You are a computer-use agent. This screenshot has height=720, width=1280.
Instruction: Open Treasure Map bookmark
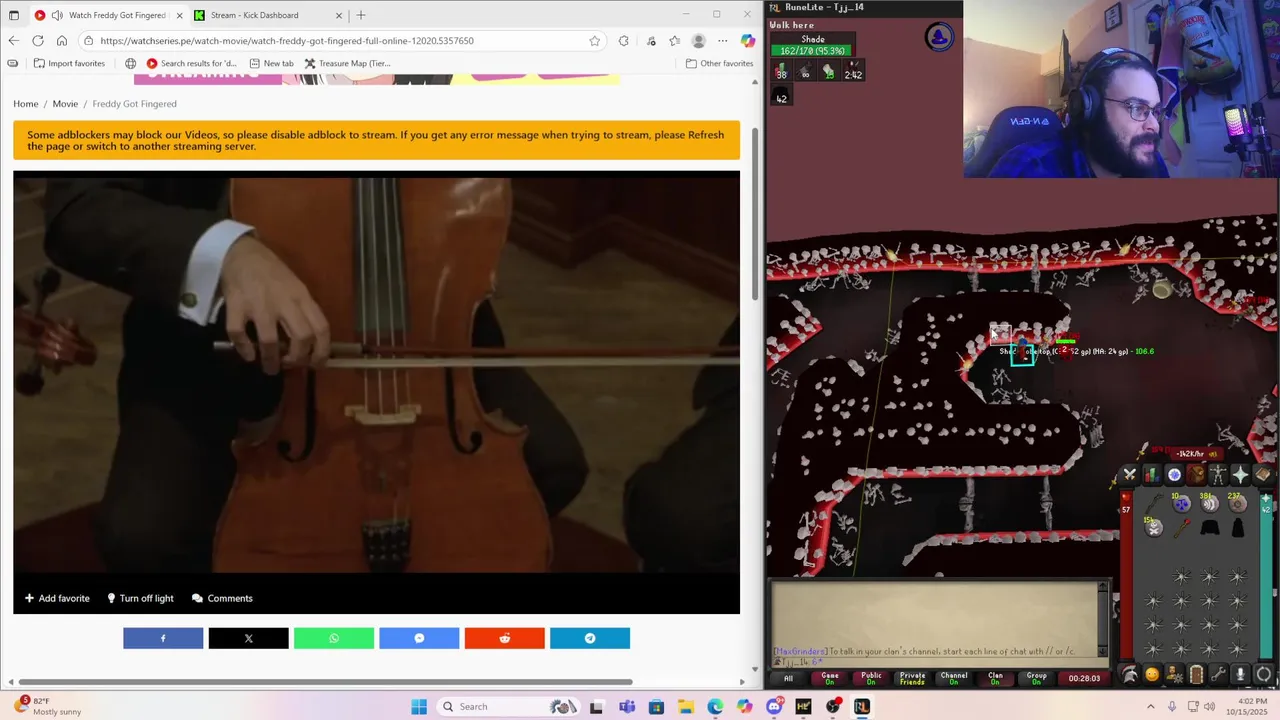point(347,63)
